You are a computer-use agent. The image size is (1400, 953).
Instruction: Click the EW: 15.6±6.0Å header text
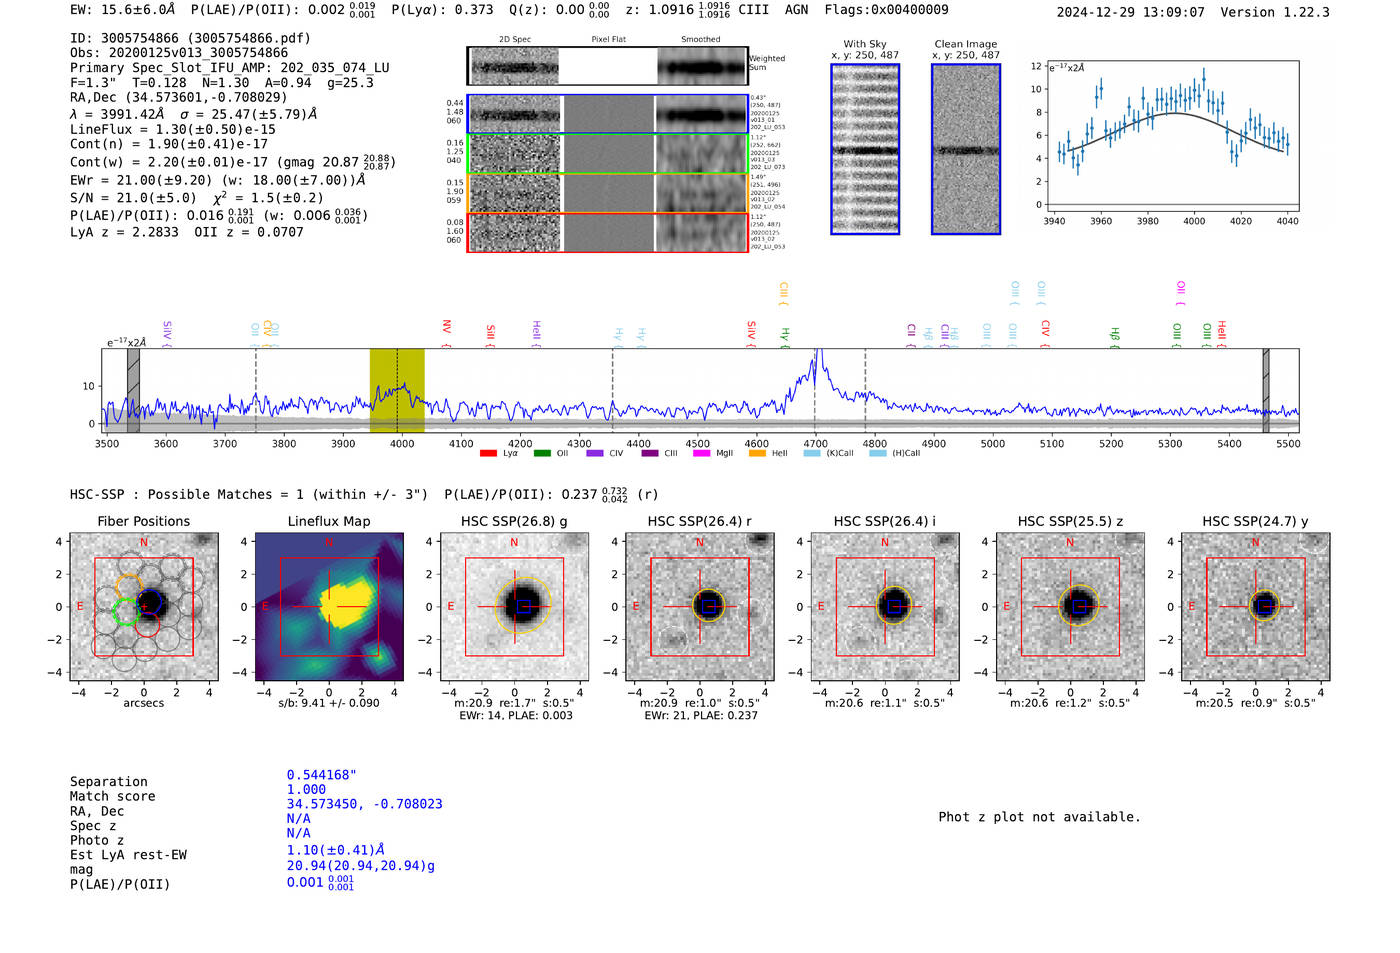pyautogui.click(x=123, y=9)
